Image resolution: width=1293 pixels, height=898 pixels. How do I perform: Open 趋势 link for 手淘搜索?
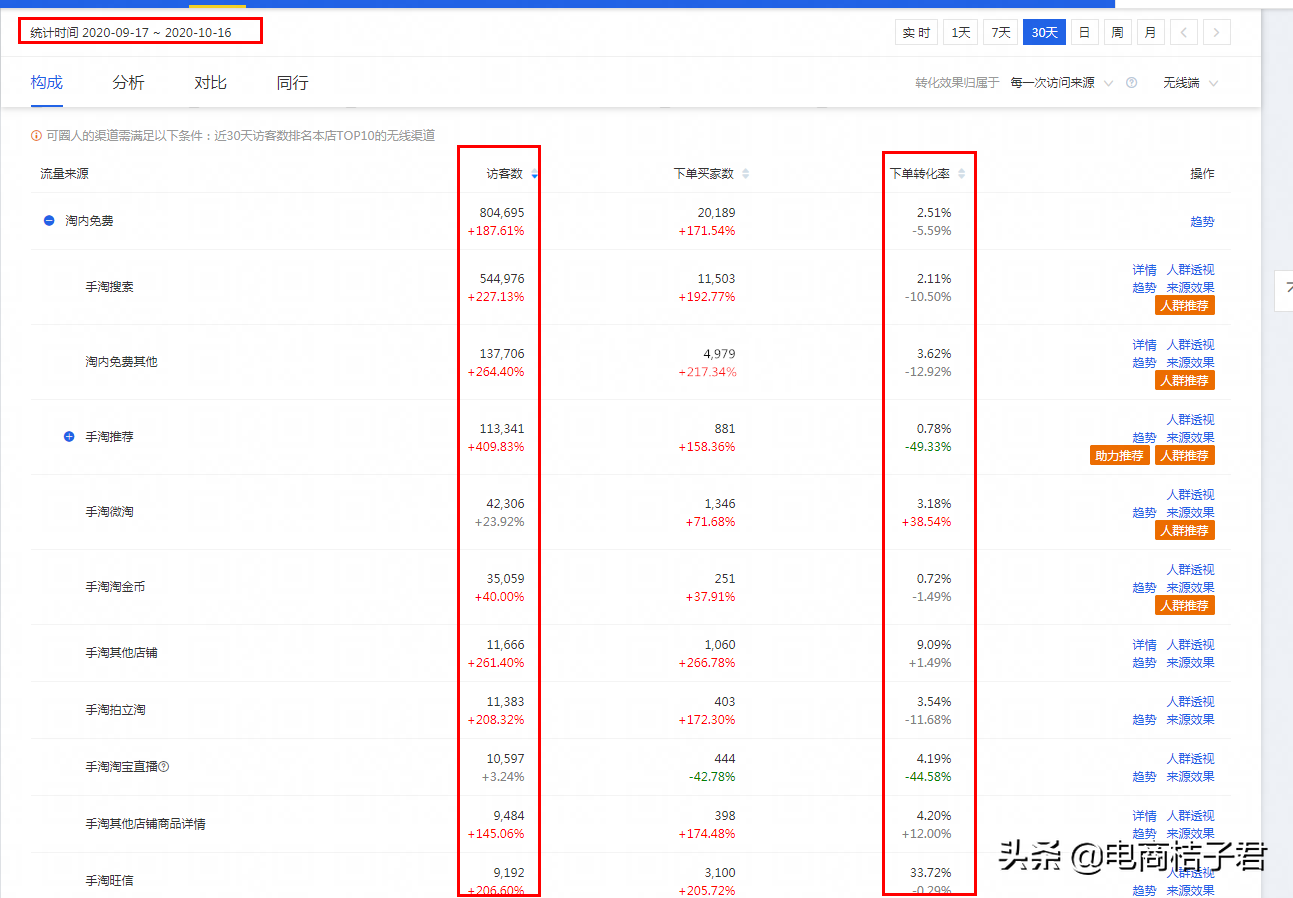[1144, 288]
